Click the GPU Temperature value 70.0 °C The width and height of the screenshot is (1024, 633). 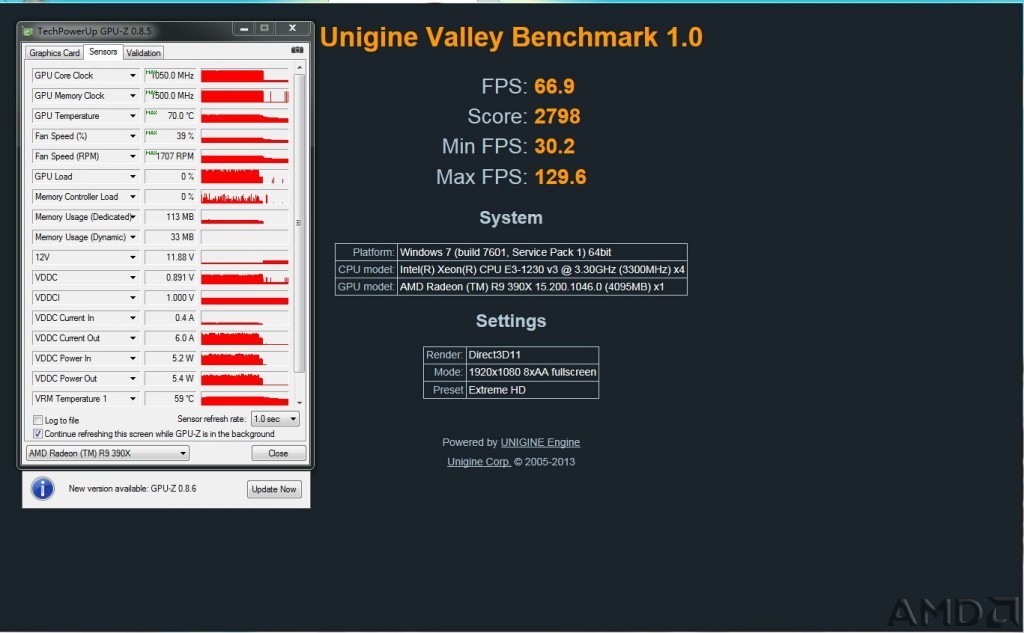tap(170, 116)
